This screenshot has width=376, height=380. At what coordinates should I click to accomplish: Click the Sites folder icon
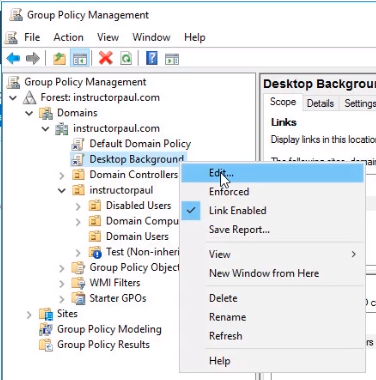pyautogui.click(x=46, y=314)
